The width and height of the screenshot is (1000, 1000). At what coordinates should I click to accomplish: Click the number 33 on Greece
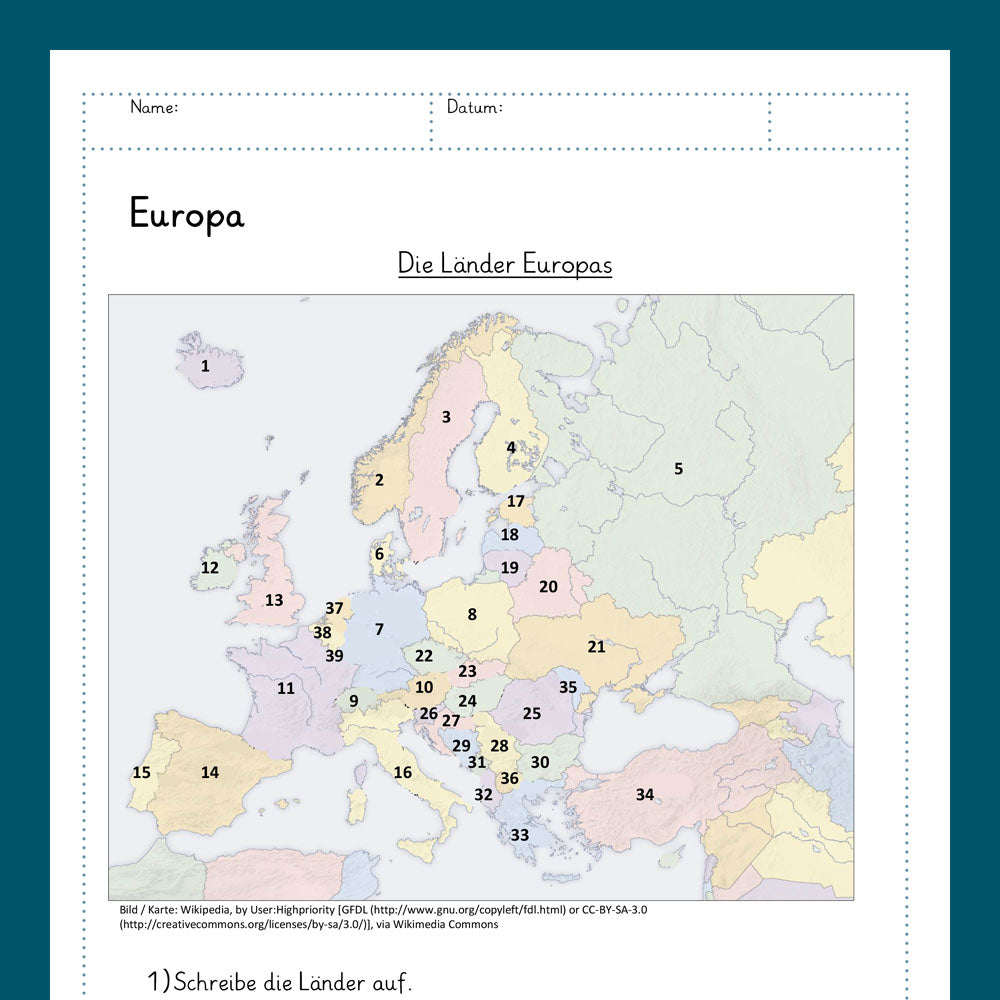pos(520,835)
